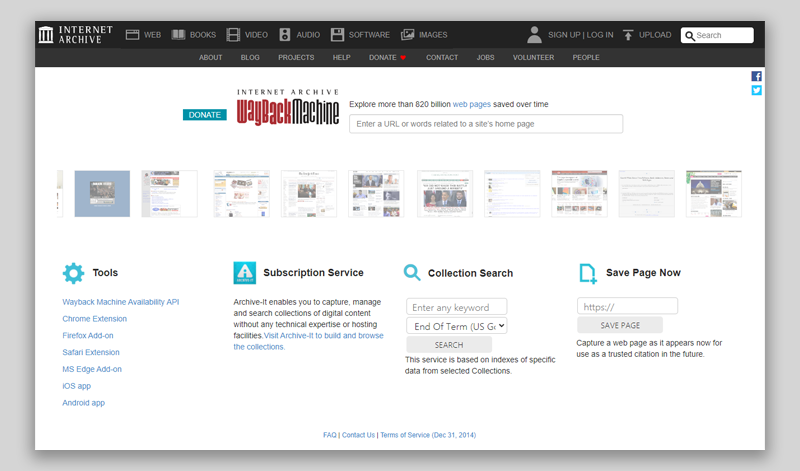This screenshot has height=471, width=800.
Task: Click the Log In link
Action: click(600, 35)
